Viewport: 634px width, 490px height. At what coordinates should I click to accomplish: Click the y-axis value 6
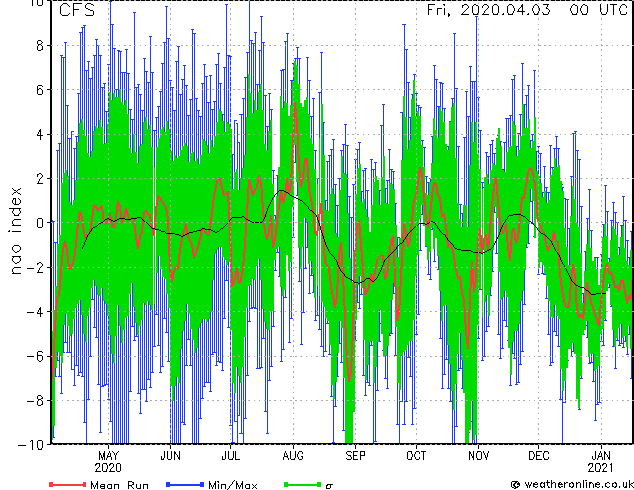(40, 90)
